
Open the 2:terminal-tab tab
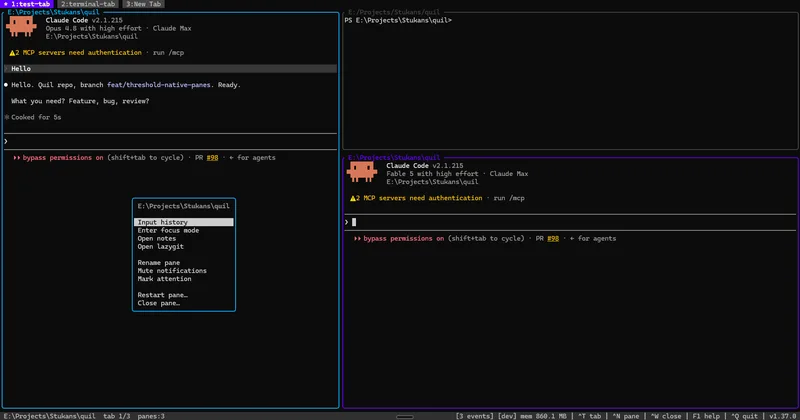(88, 4)
